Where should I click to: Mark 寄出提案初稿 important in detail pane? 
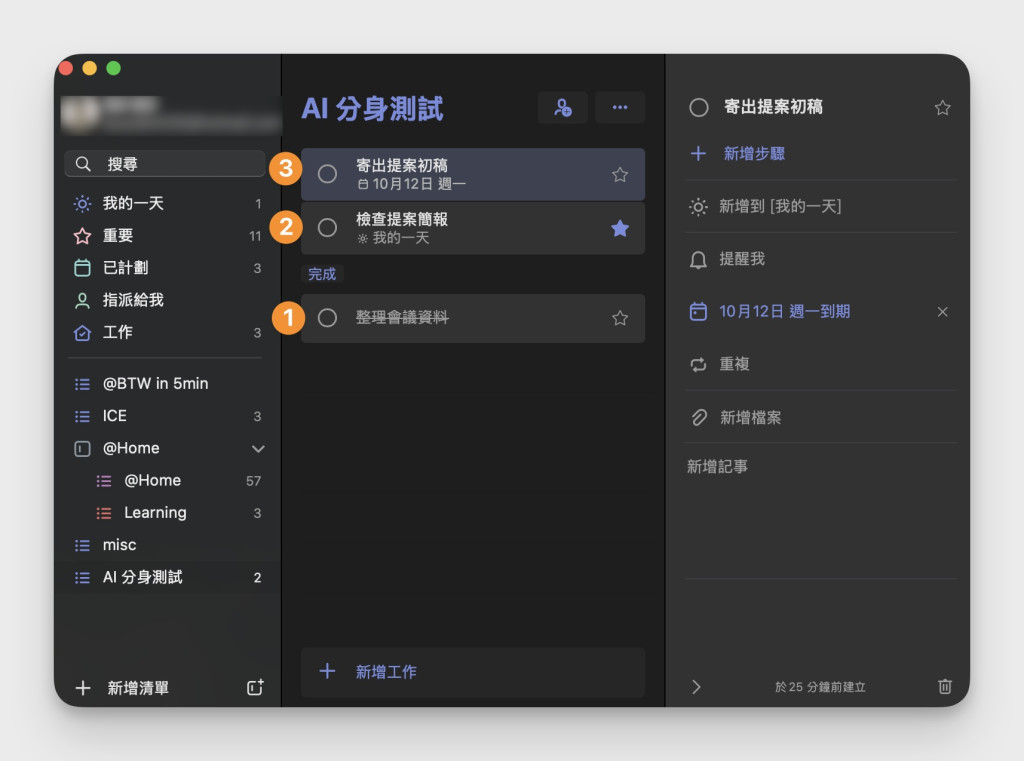pos(942,108)
